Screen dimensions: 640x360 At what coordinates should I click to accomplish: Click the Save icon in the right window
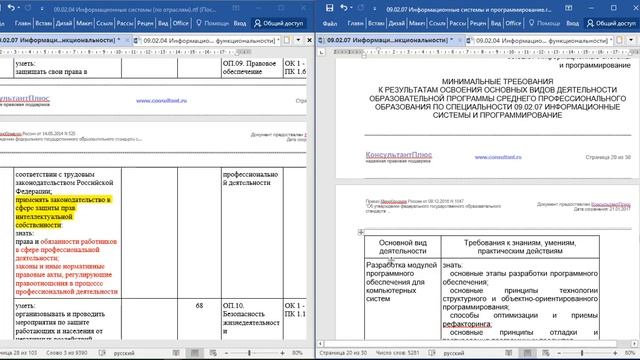click(329, 8)
